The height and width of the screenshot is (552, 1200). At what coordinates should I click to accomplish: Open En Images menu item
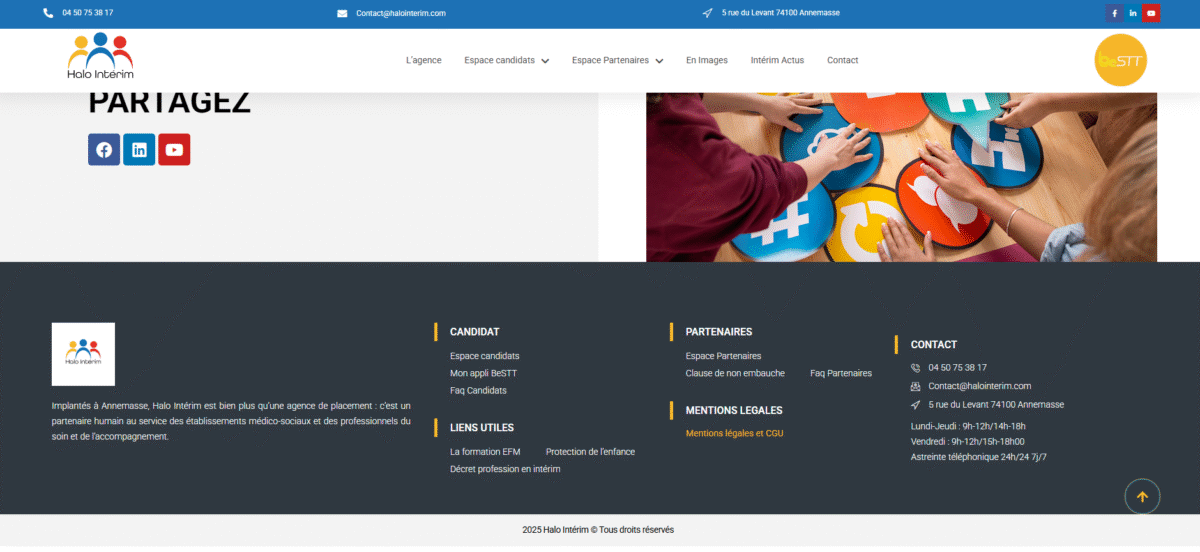707,60
